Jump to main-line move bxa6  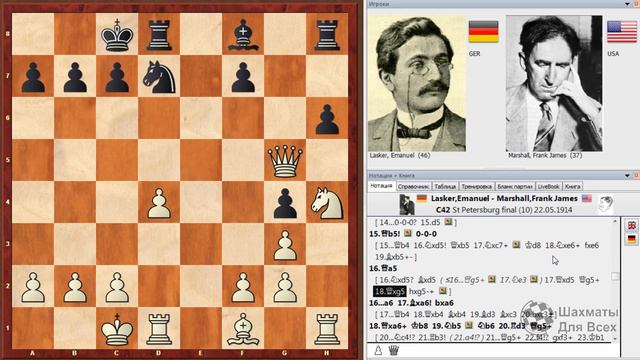click(444, 303)
